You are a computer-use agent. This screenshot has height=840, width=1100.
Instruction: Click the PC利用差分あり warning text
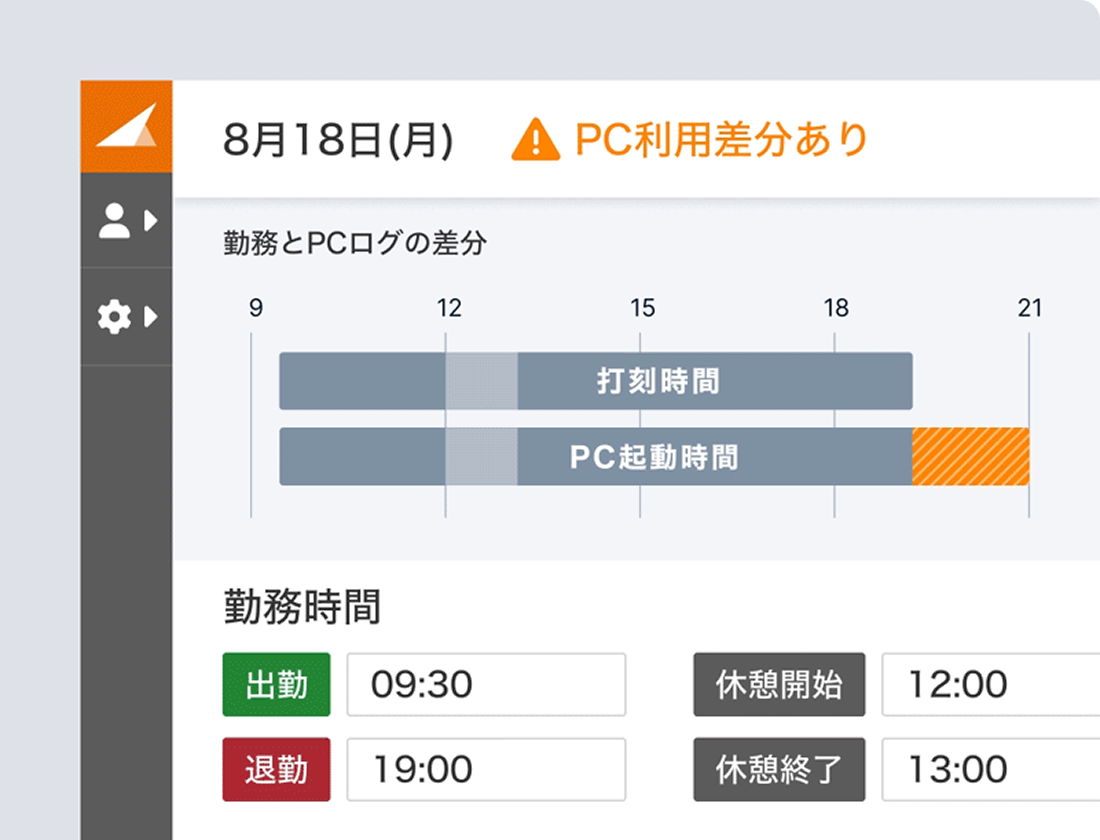click(722, 139)
